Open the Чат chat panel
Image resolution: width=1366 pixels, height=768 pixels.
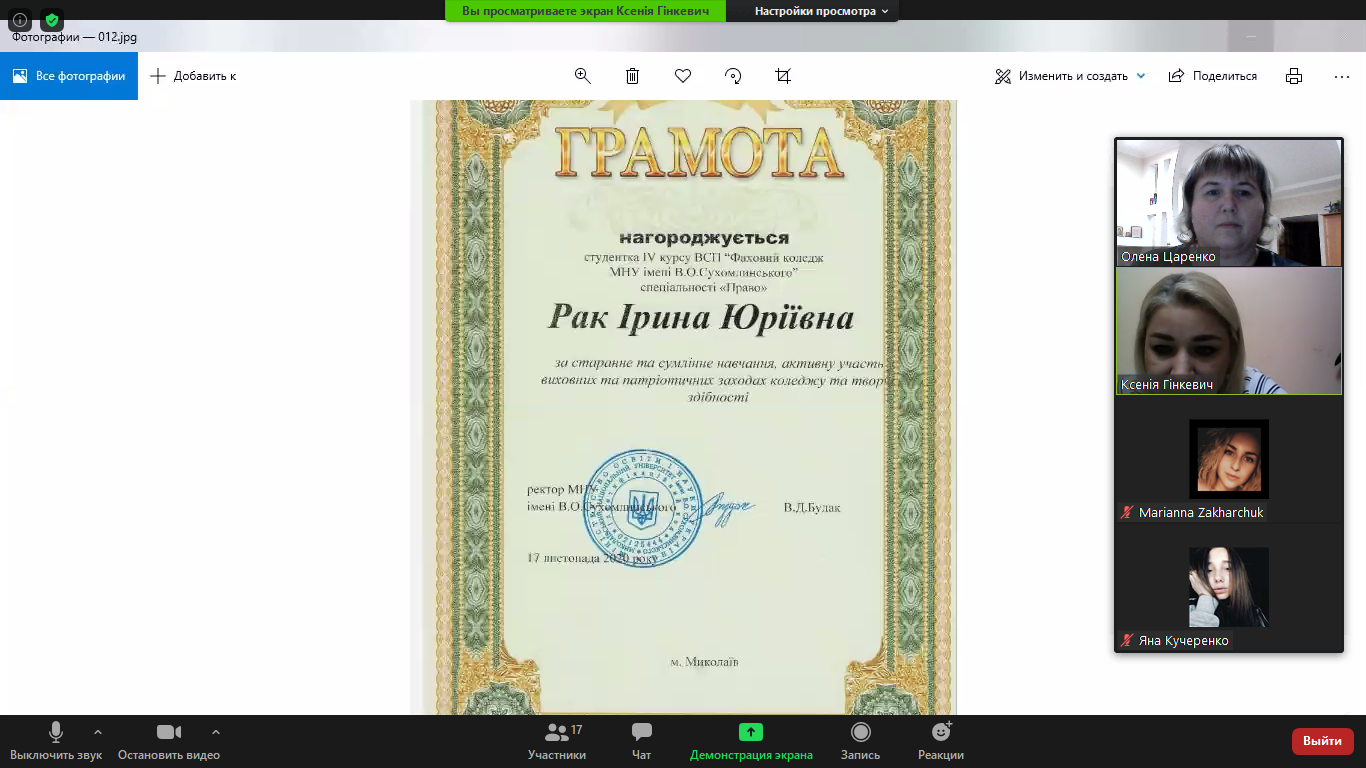pyautogui.click(x=642, y=741)
